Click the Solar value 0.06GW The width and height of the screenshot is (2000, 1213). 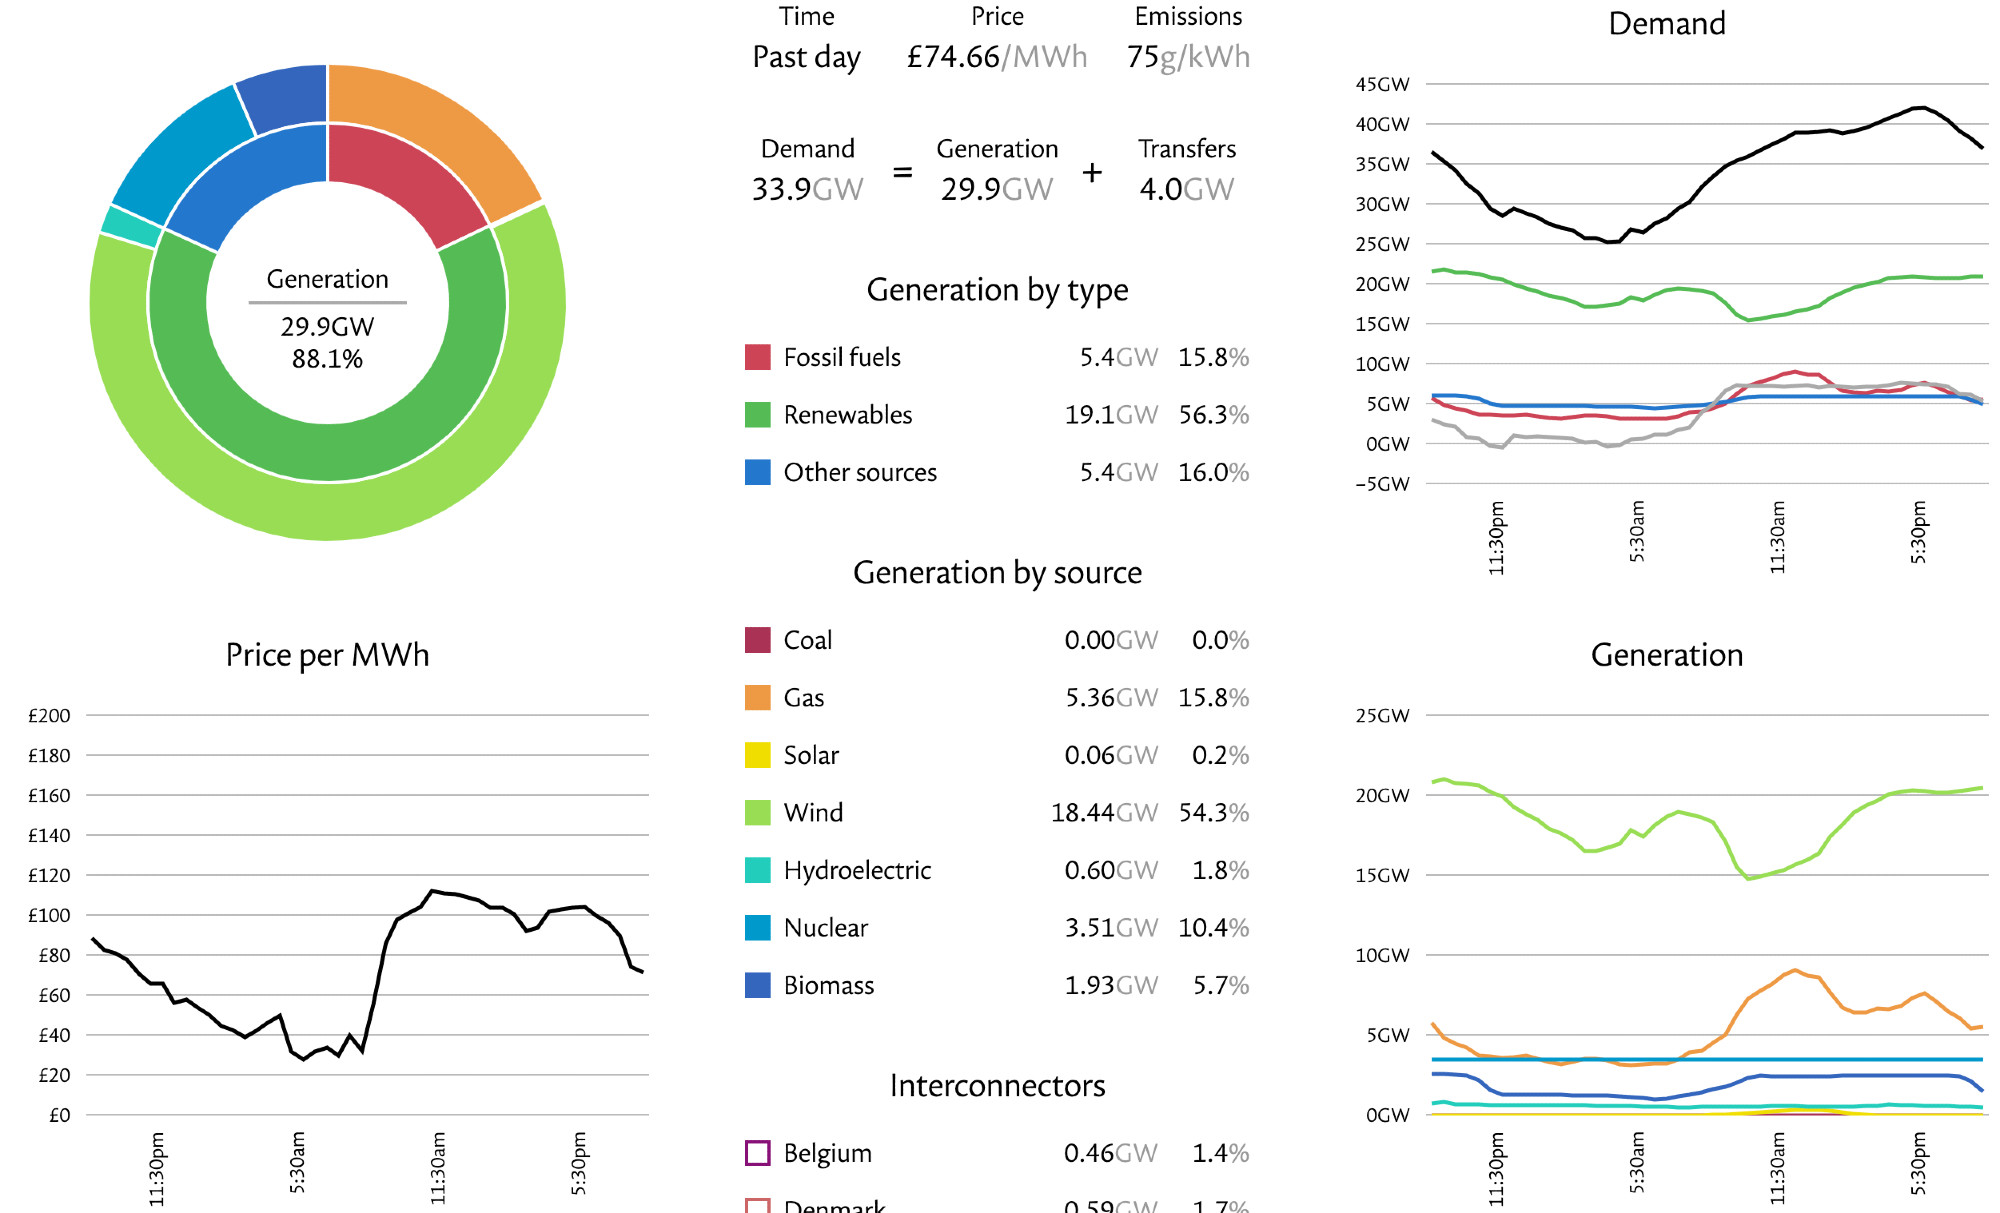[x=1111, y=755]
